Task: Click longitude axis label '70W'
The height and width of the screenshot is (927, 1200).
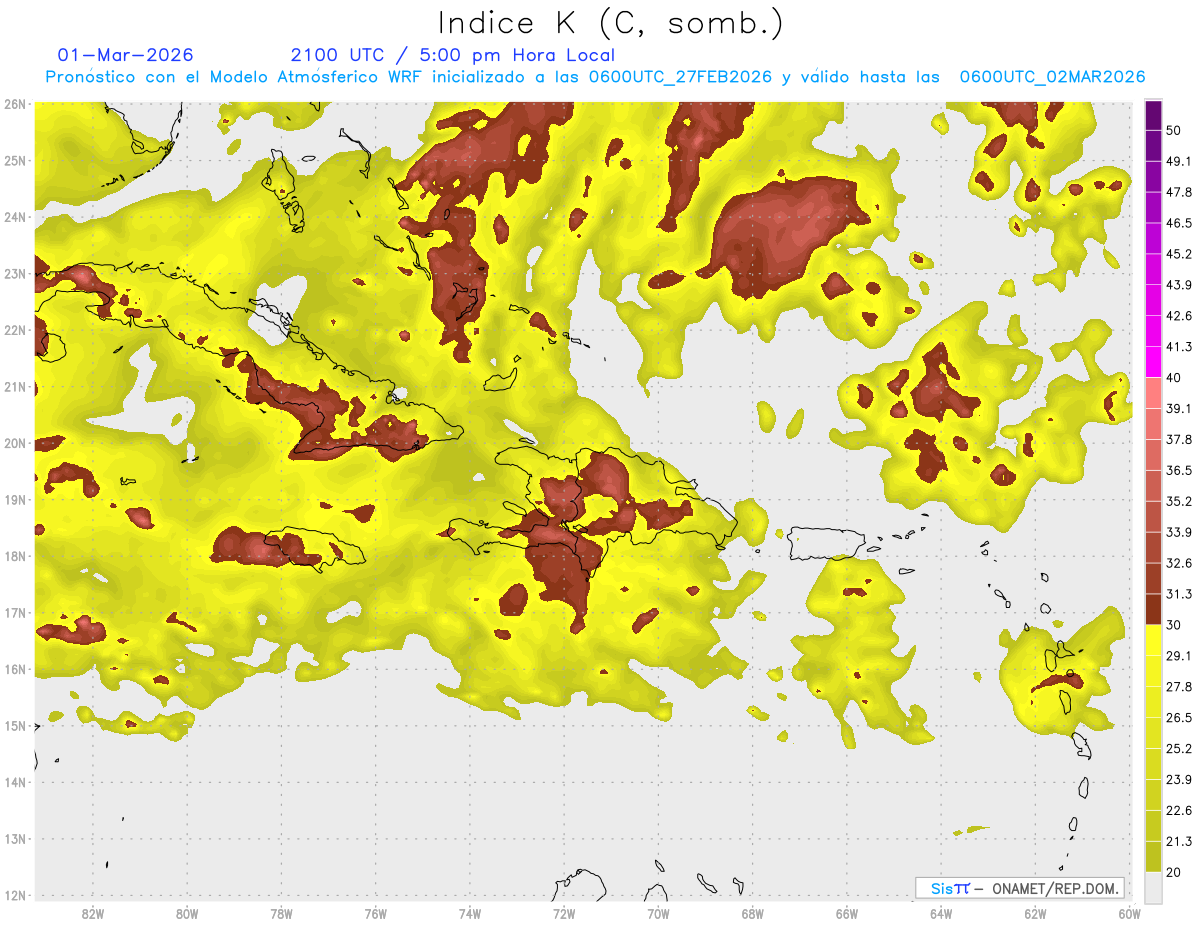Action: pos(658,914)
